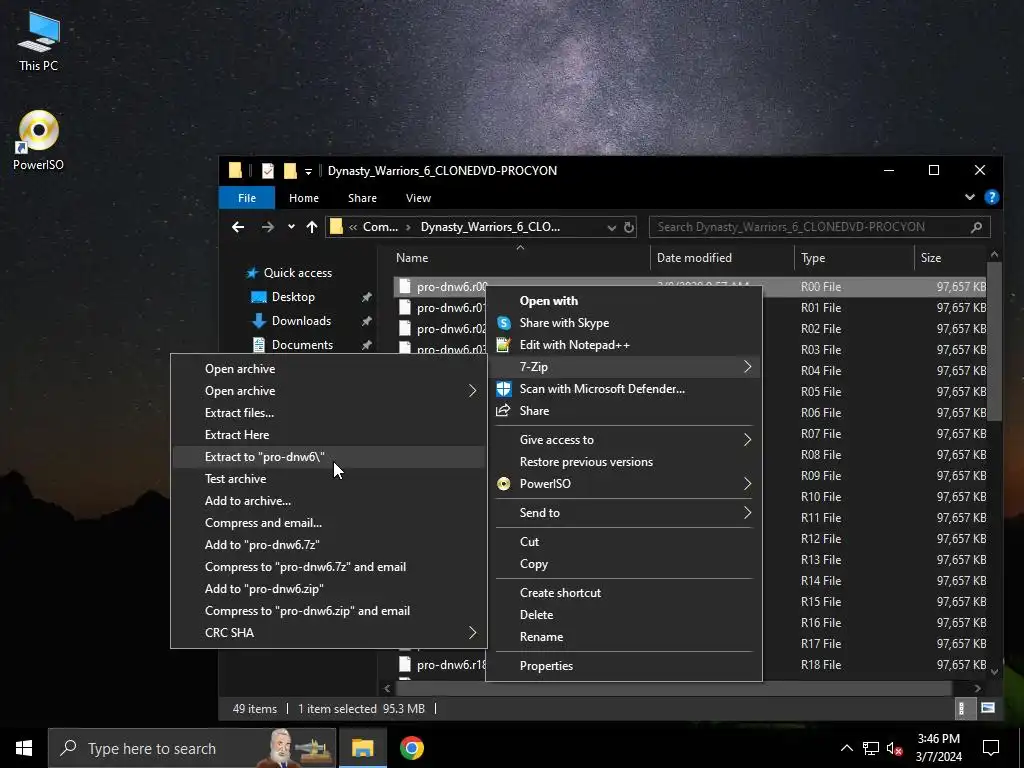Expand the CRC SHA submenu
The image size is (1024, 768).
tap(472, 633)
